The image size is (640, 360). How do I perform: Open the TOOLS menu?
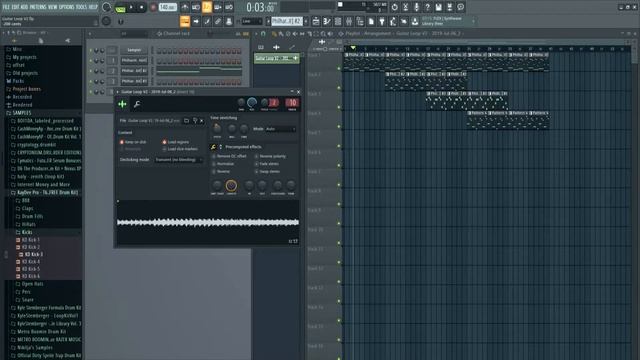82,7
